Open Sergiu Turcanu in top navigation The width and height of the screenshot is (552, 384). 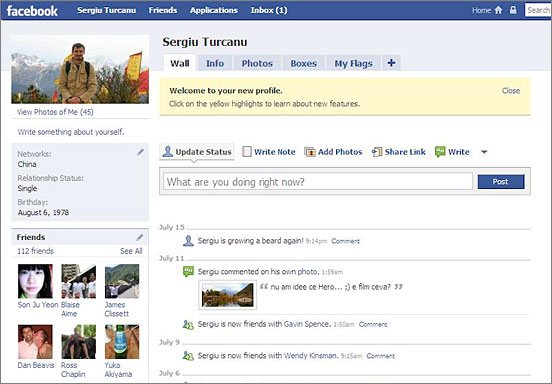coord(107,10)
